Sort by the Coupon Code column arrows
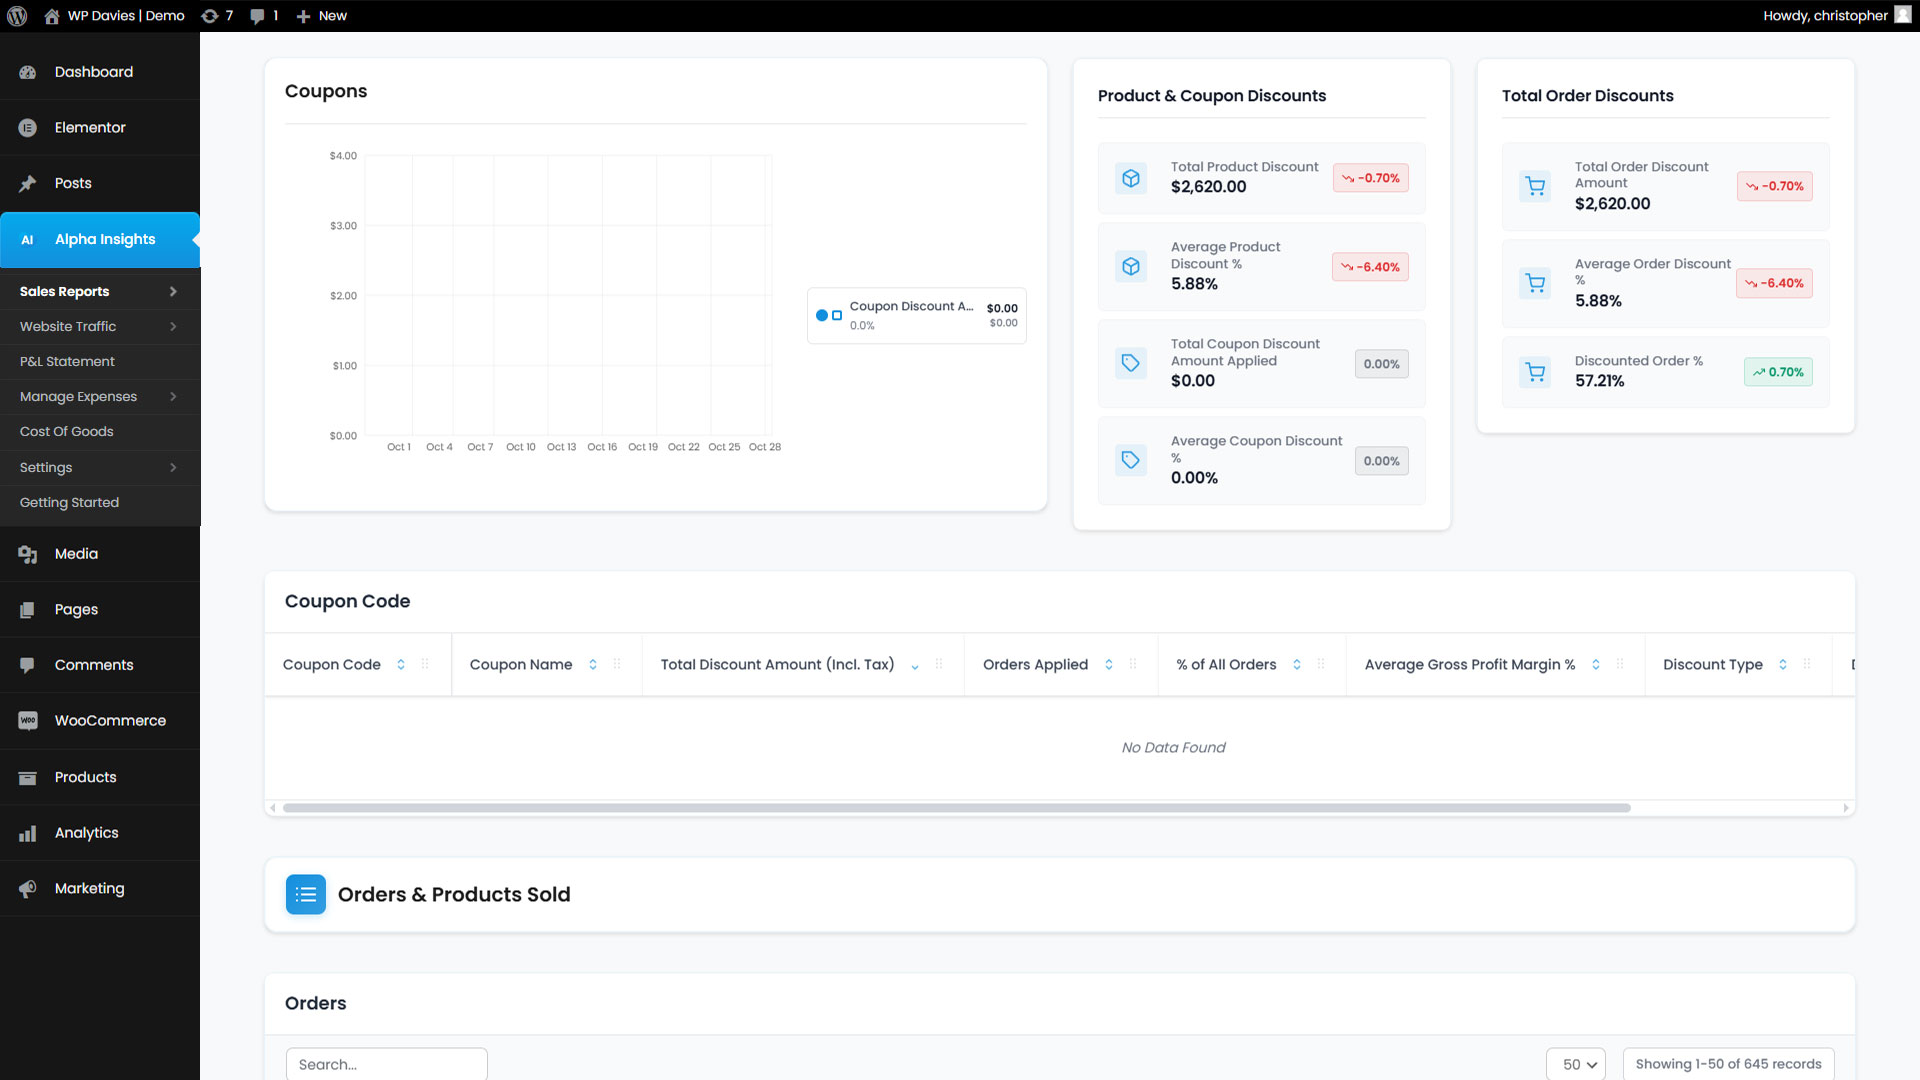The height and width of the screenshot is (1080, 1920). tap(401, 665)
